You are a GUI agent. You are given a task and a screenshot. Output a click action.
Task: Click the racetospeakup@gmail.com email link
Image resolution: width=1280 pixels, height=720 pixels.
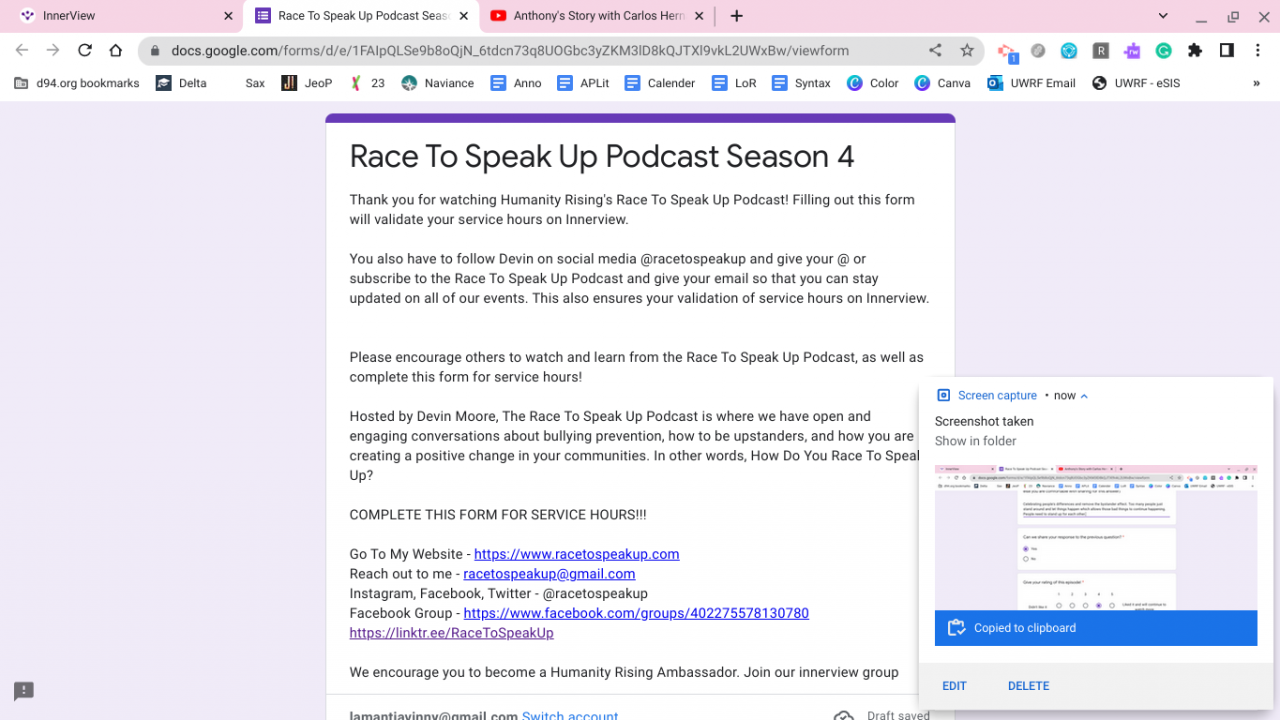(549, 574)
